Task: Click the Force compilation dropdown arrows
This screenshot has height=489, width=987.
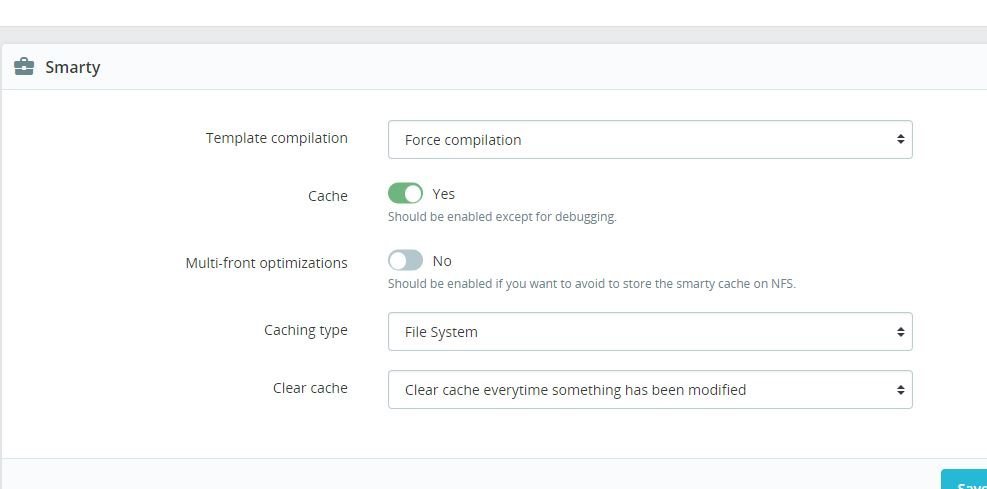Action: [900, 140]
